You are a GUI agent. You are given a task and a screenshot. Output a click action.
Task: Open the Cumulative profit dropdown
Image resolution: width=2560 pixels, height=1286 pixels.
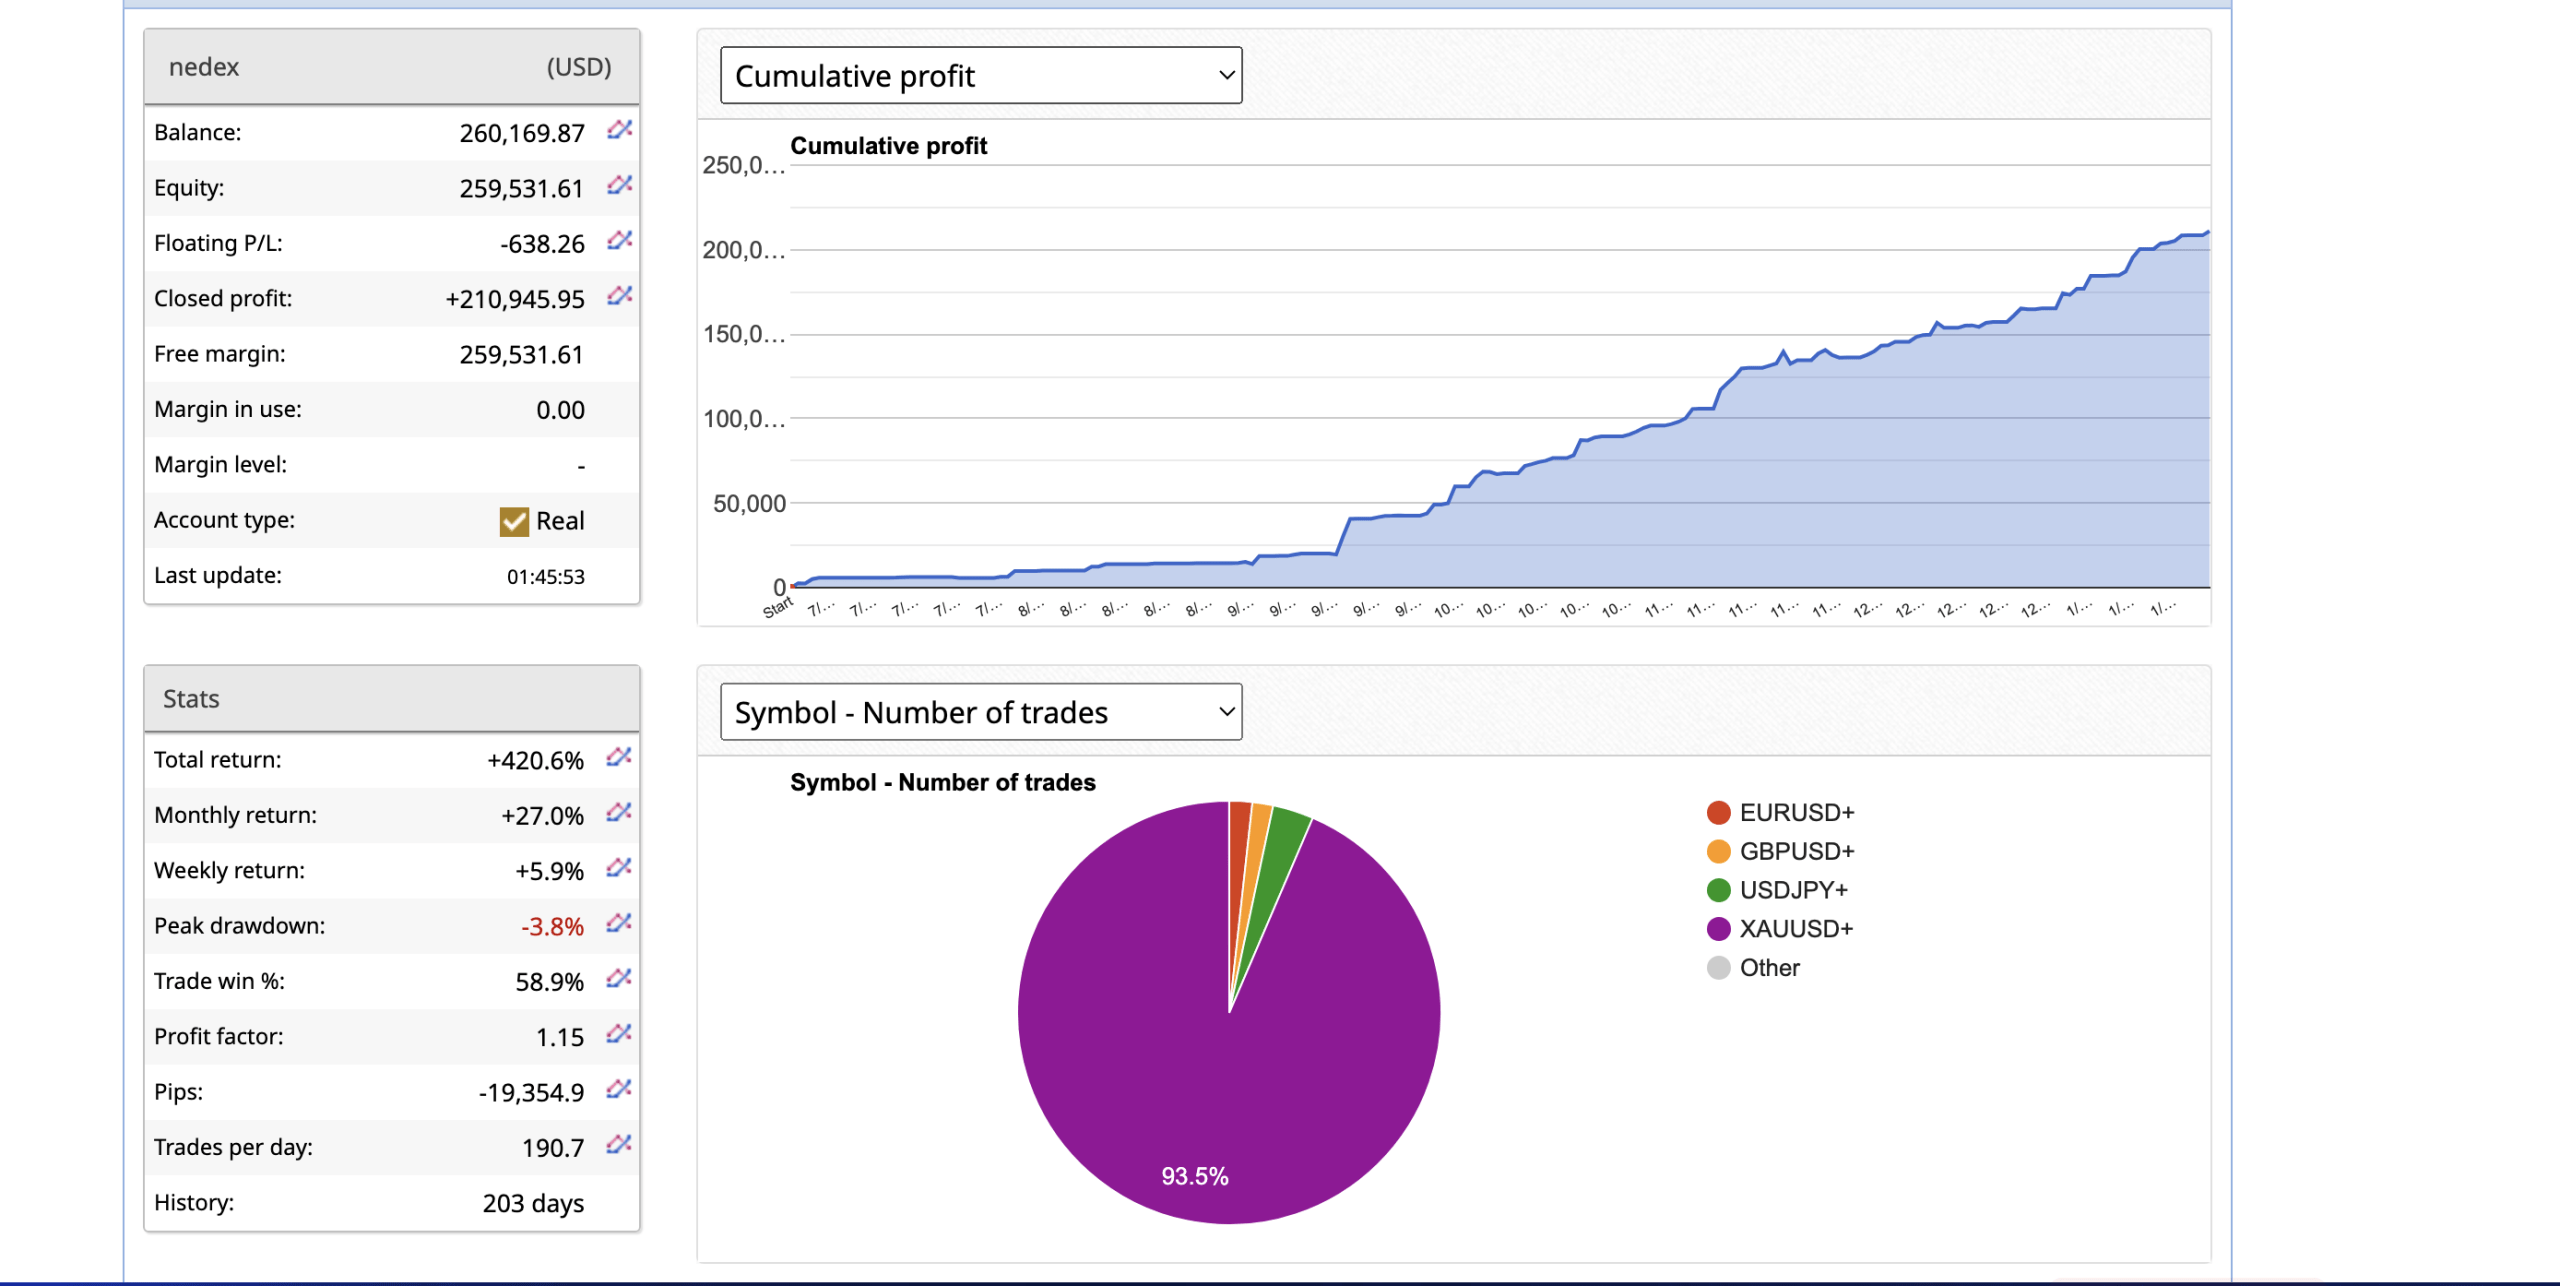coord(981,76)
